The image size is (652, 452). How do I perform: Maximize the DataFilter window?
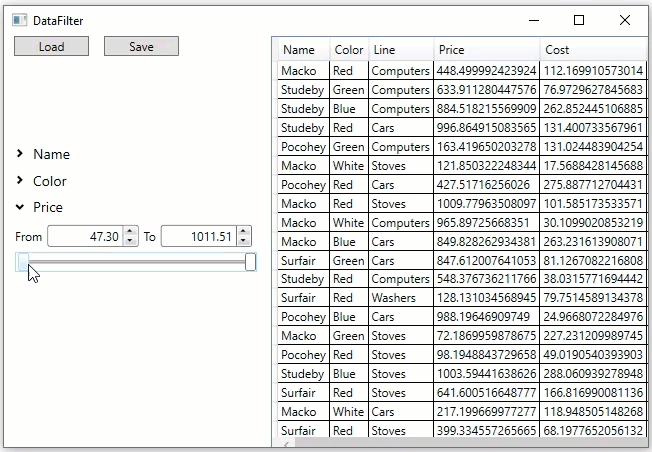579,20
